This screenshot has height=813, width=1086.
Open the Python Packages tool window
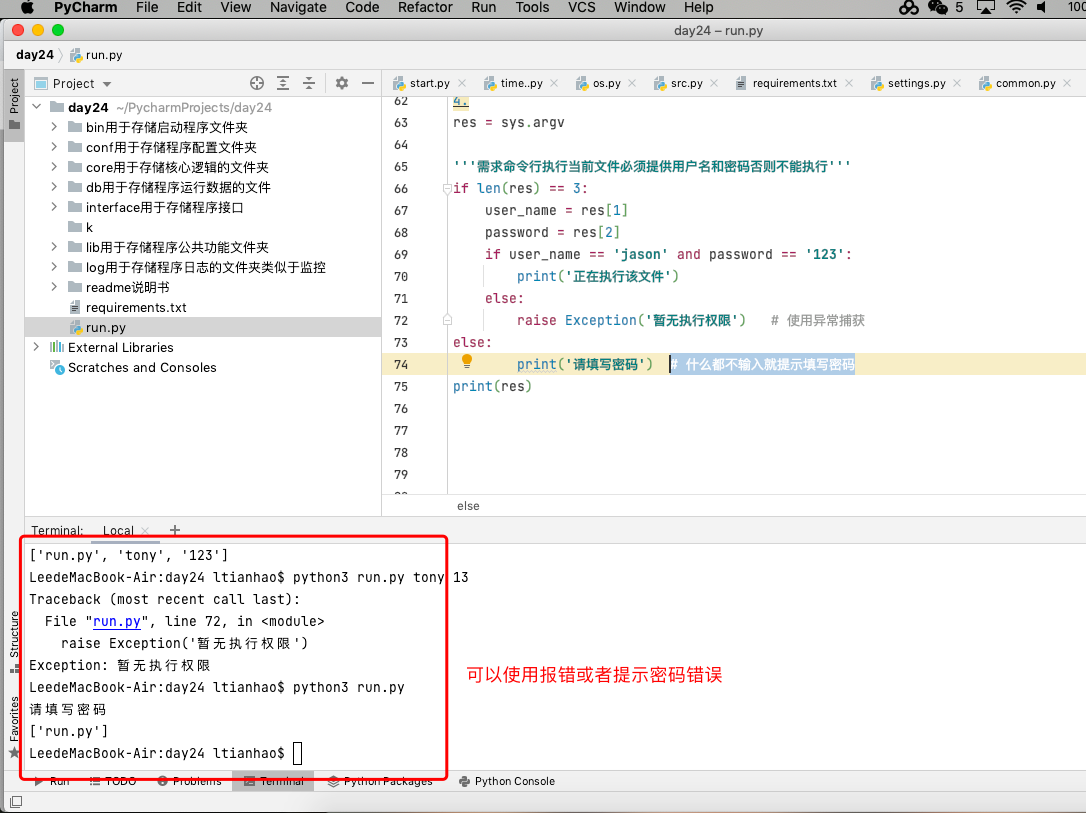coord(380,781)
